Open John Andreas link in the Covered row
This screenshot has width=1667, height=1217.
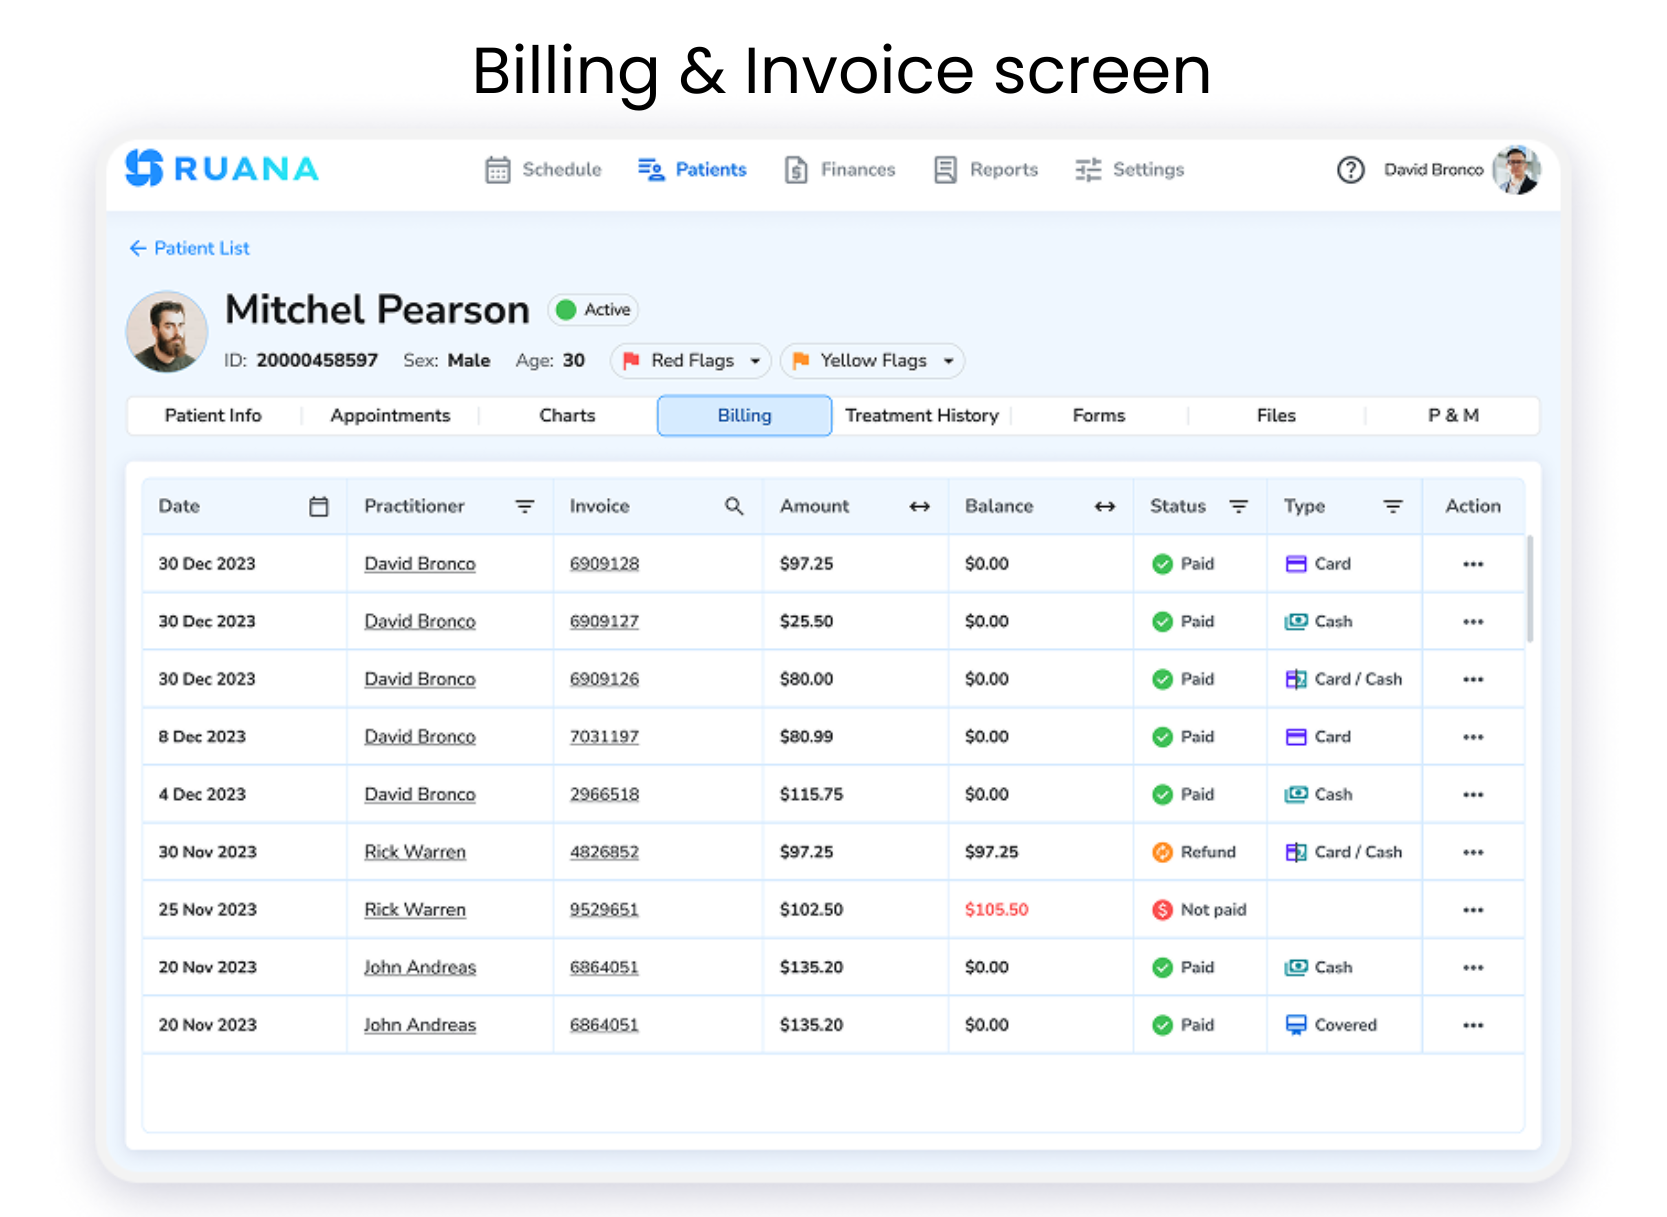tap(420, 1025)
